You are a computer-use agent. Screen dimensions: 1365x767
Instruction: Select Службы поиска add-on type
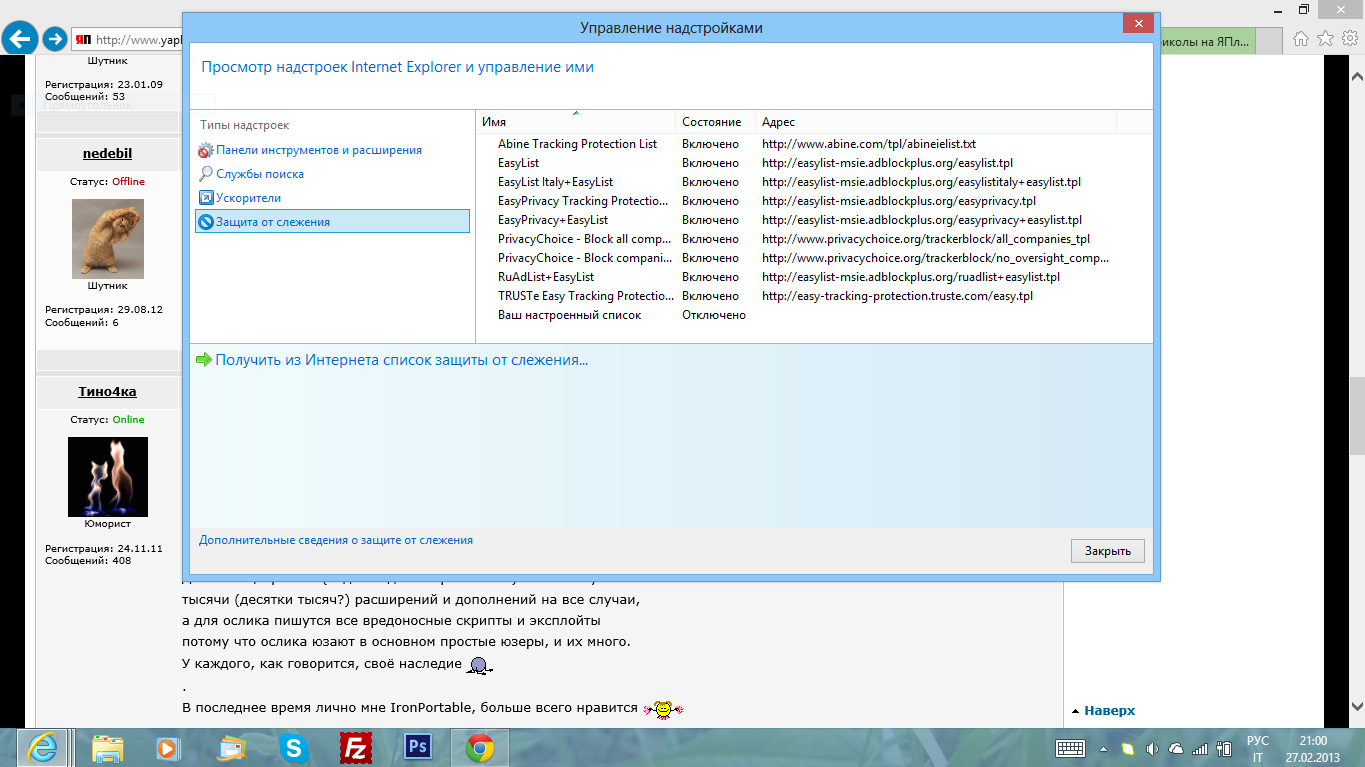(x=259, y=174)
